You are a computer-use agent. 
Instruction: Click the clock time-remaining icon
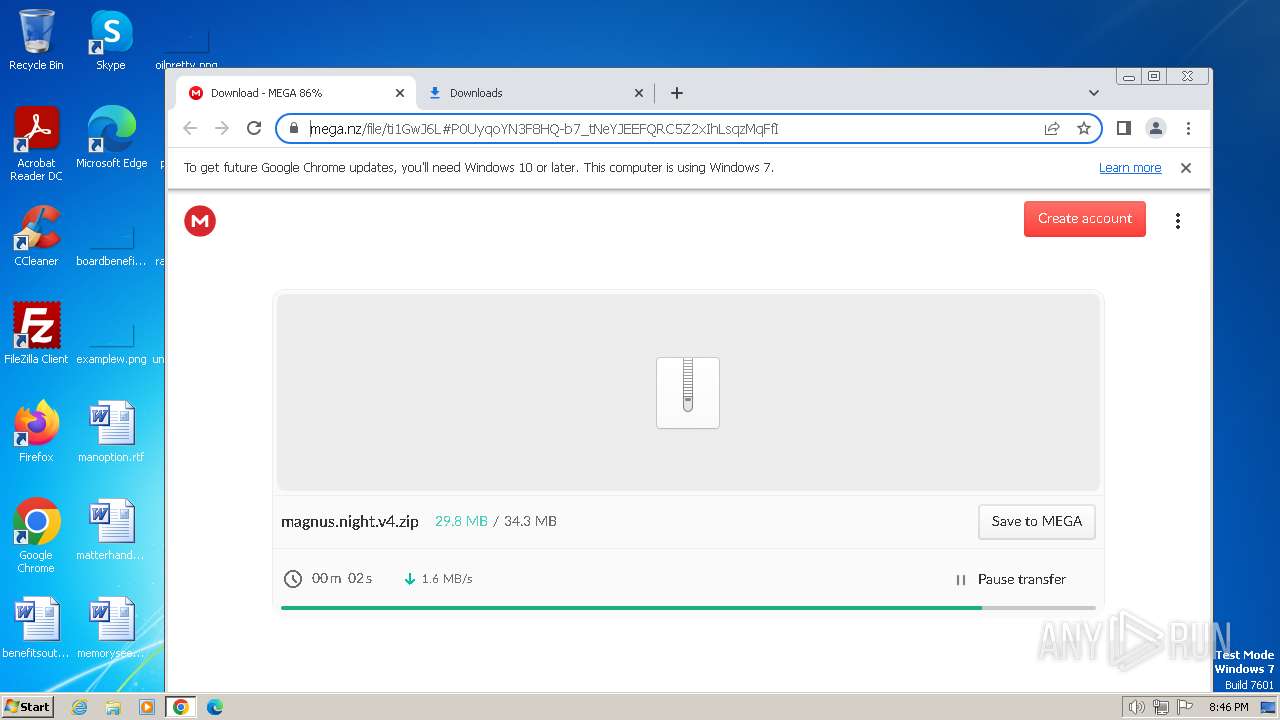(x=293, y=579)
